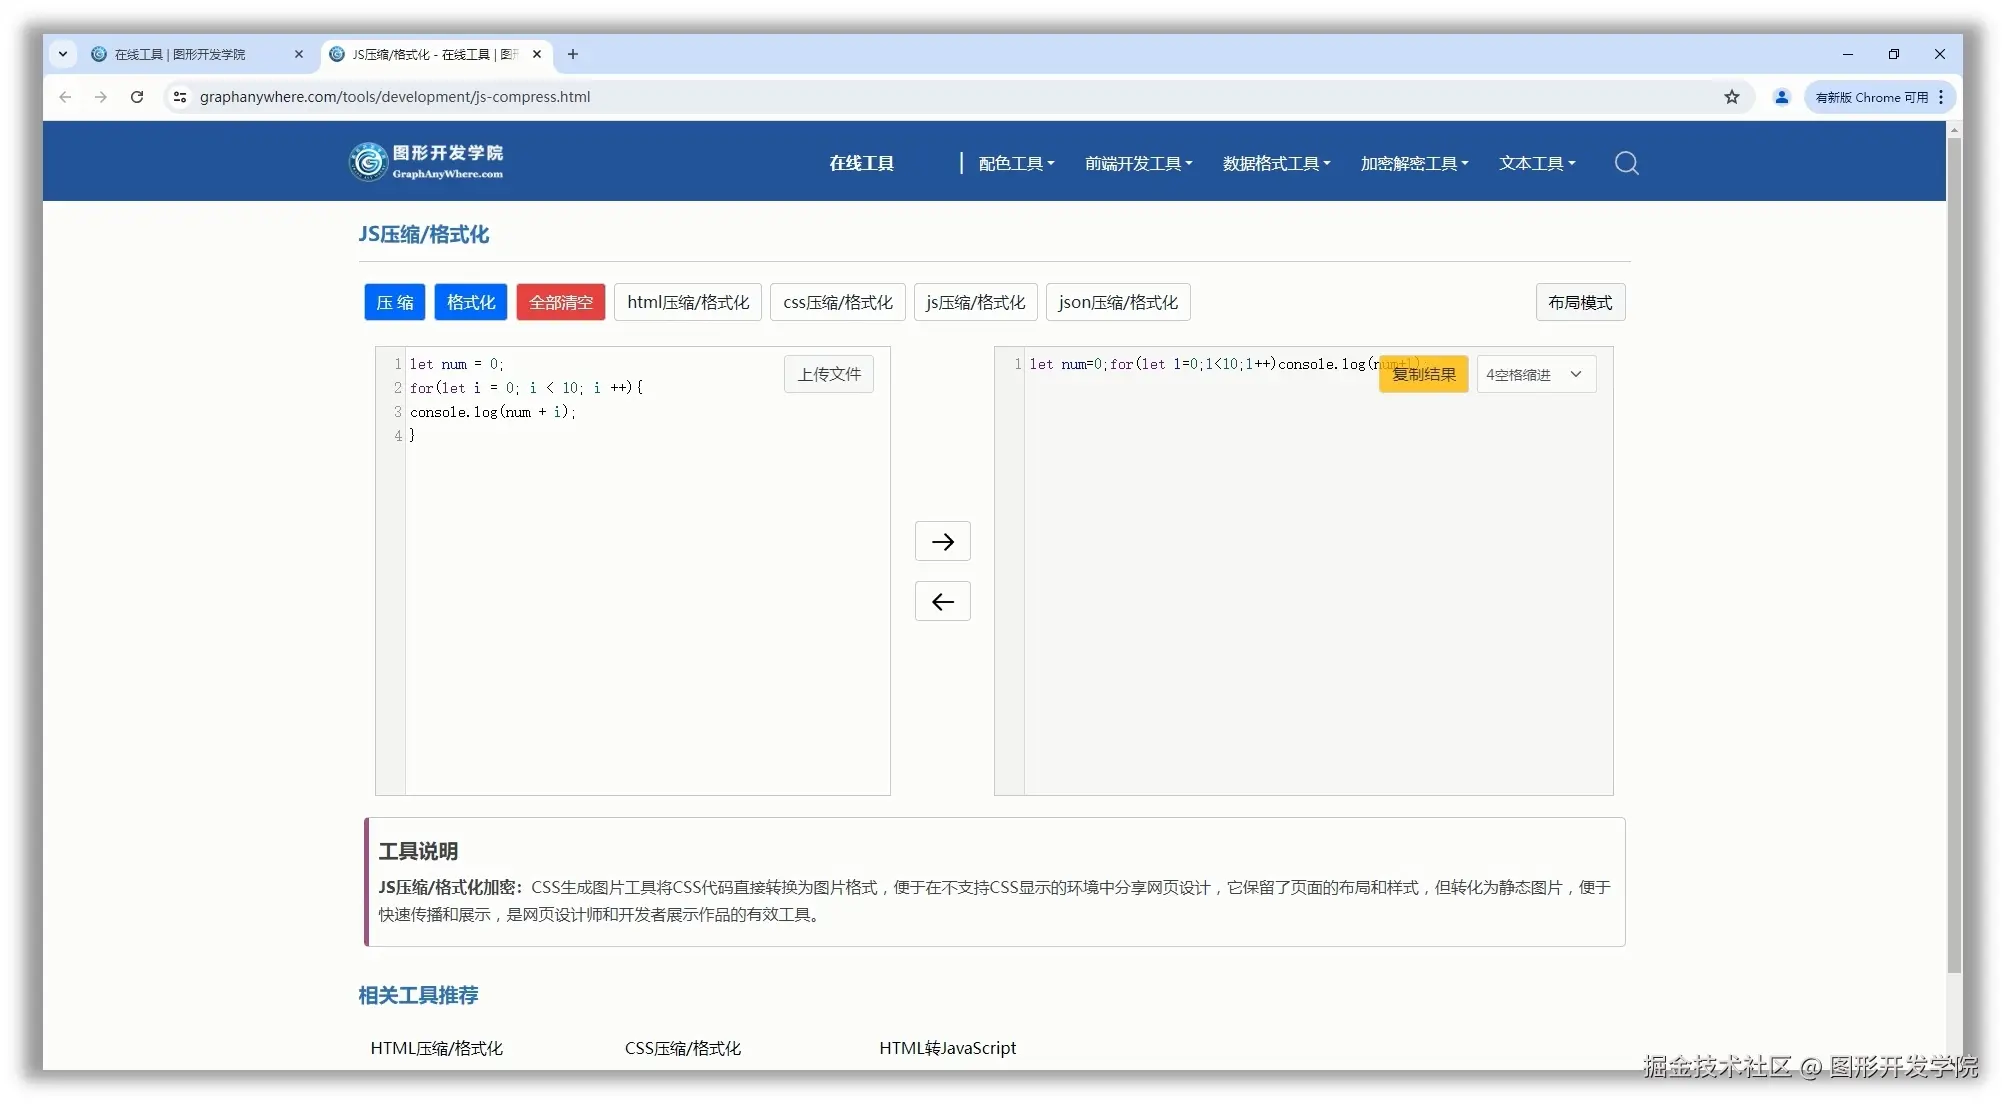Click the right arrow to compress the code

tap(941, 540)
